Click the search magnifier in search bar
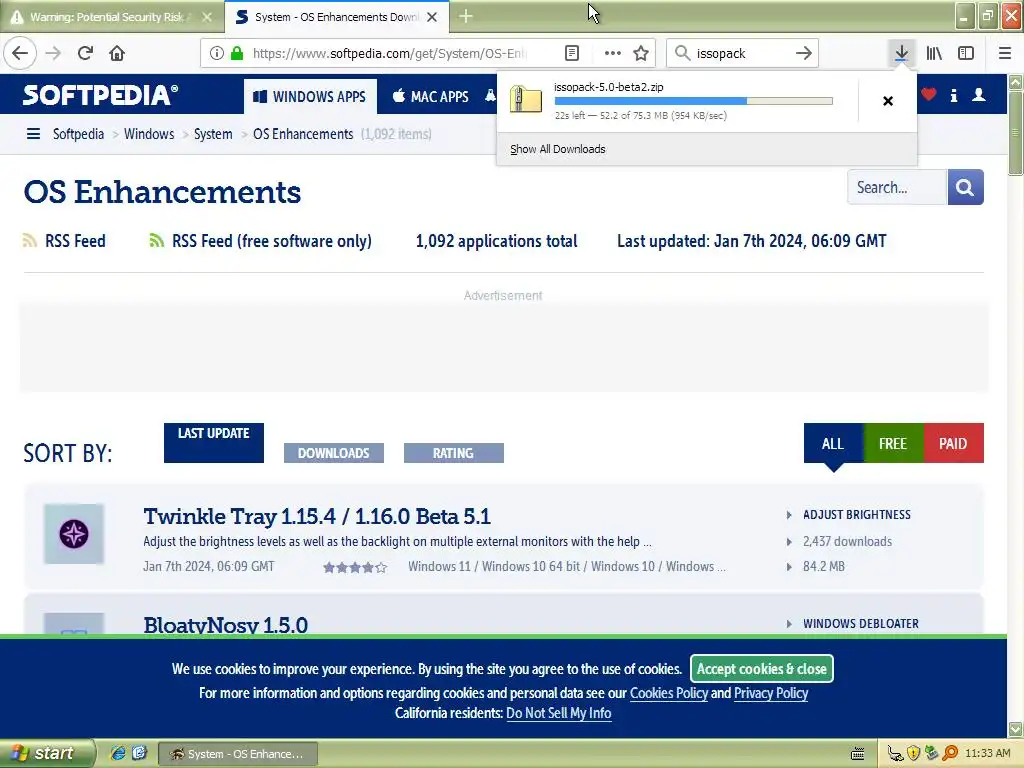Viewport: 1024px width, 768px height. (x=682, y=53)
